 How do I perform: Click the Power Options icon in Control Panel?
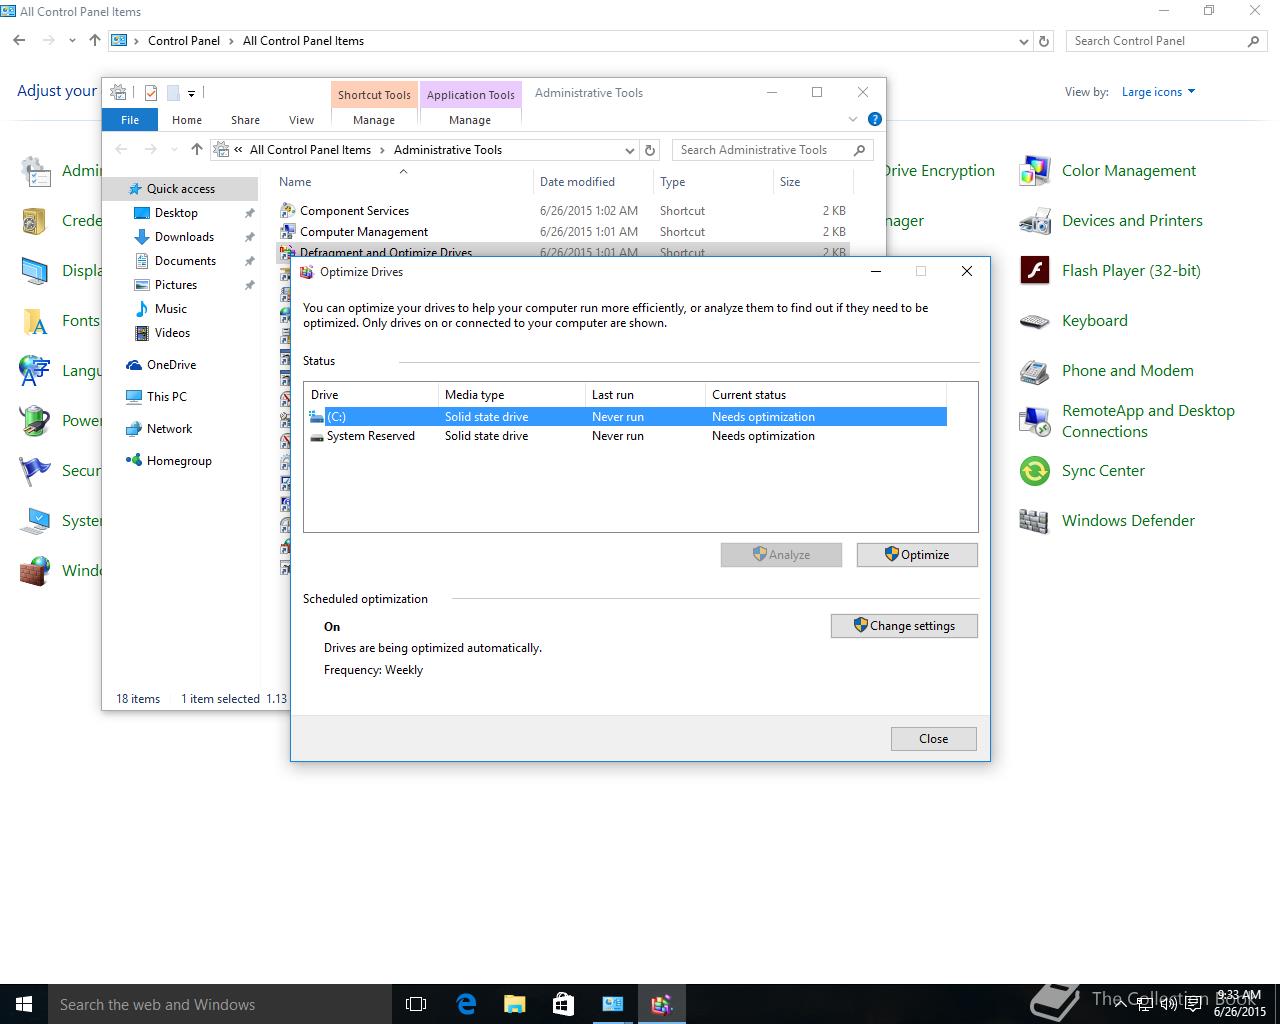35,421
